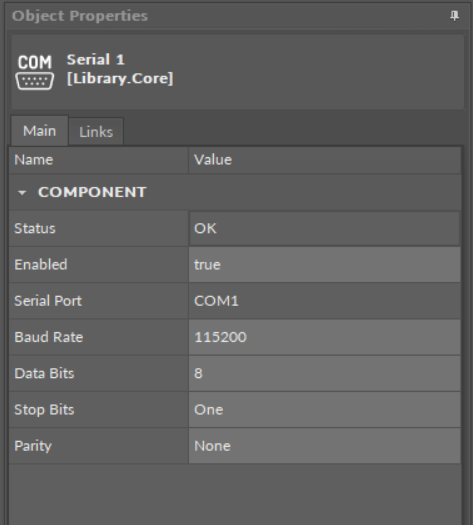Click the COMPONENT section heading
Viewport: 473px width, 525px height.
(x=92, y=192)
